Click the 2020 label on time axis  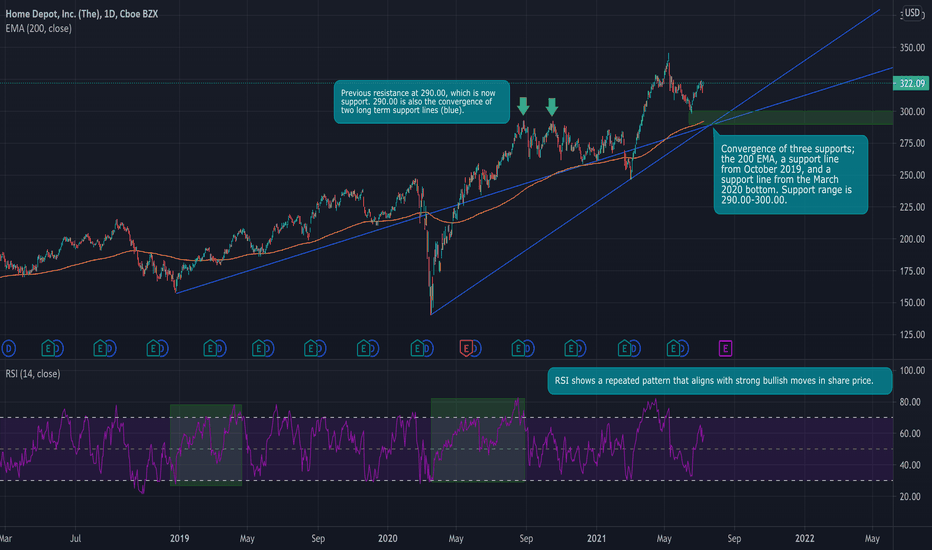point(388,538)
